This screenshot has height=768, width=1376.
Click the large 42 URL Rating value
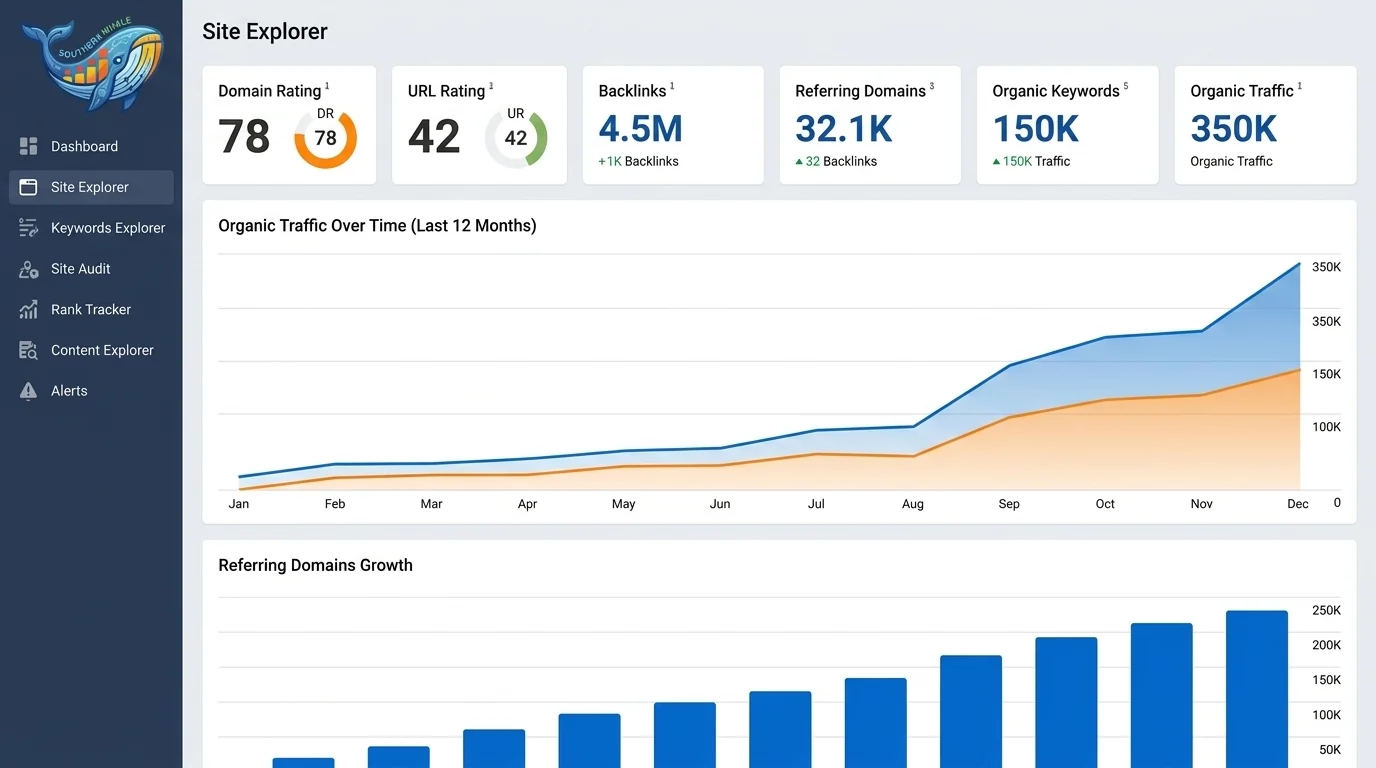point(434,137)
